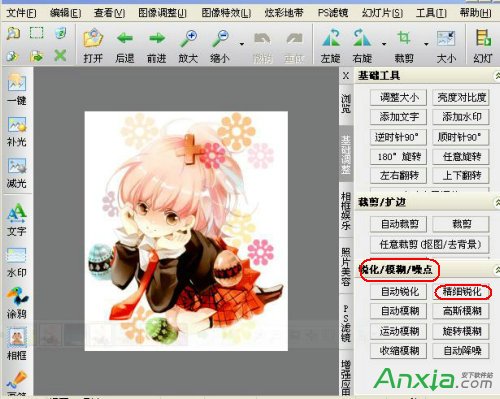Switch to the 浏览 side tab

(346, 104)
